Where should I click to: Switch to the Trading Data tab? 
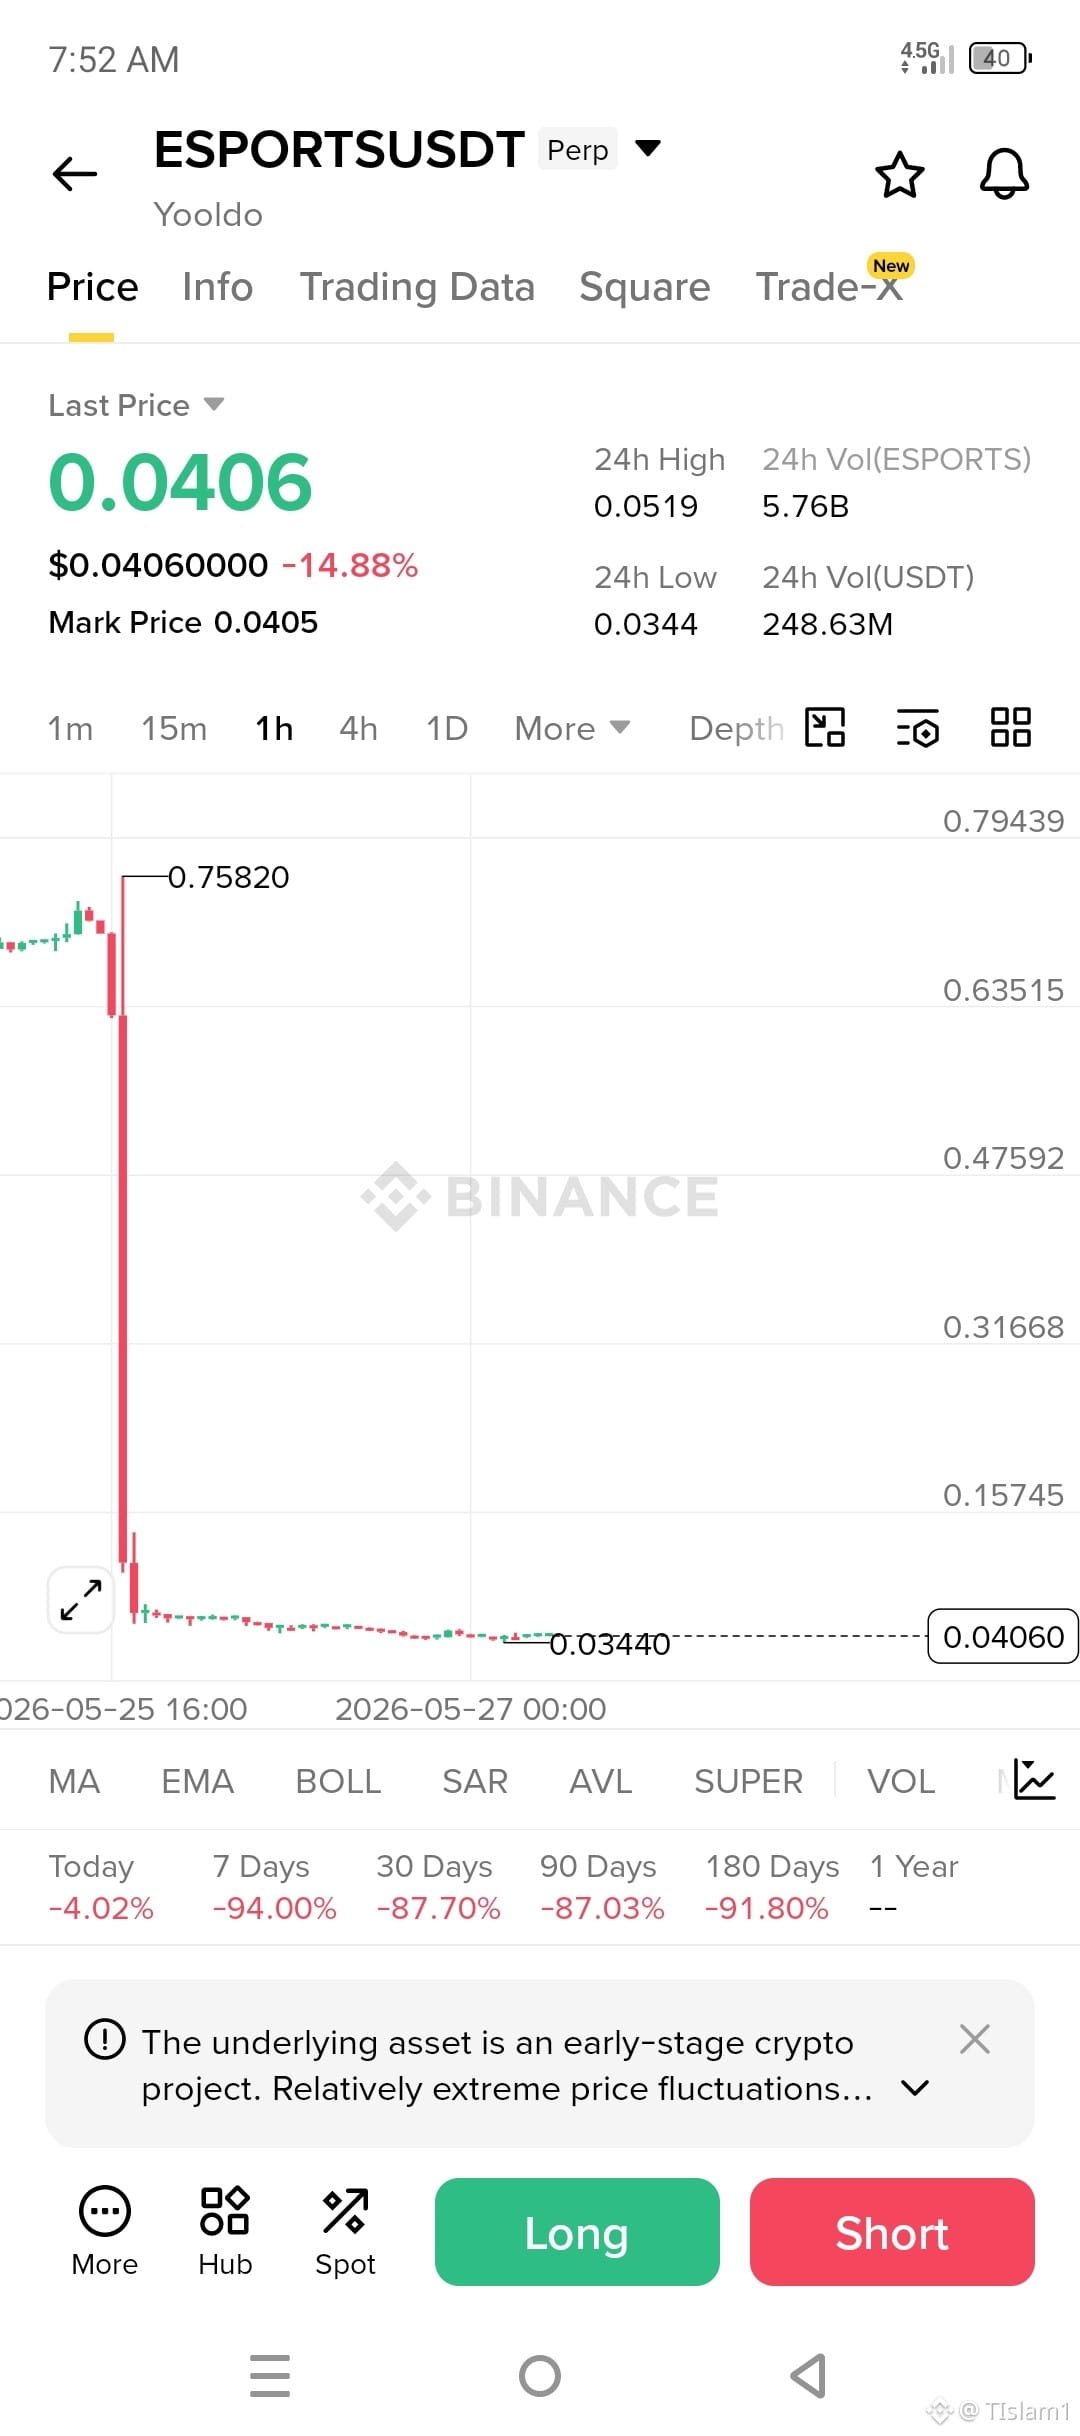tap(417, 287)
